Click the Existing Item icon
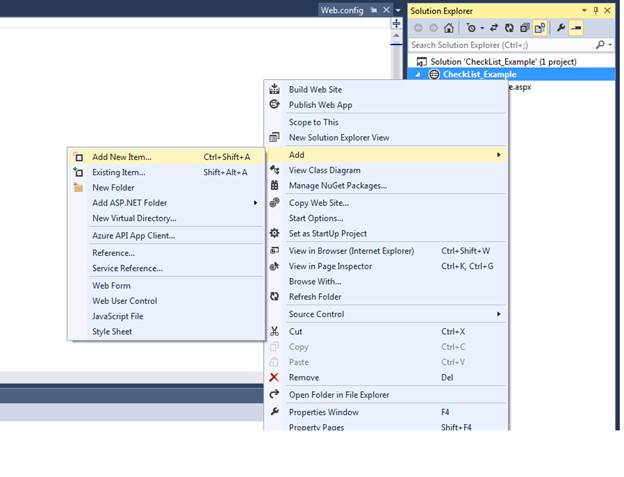Viewport: 624px width, 477px height. pyautogui.click(x=78, y=172)
